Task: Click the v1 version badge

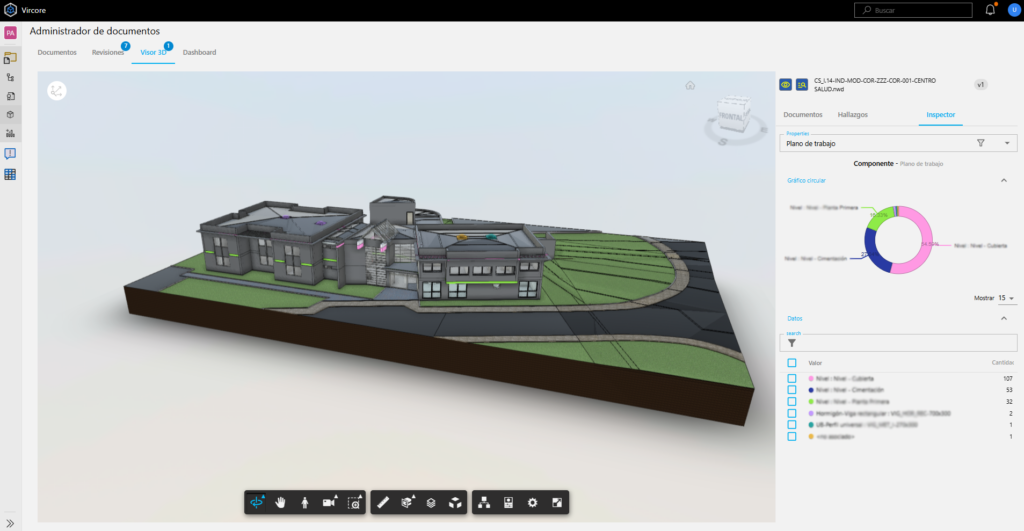Action: [x=981, y=85]
